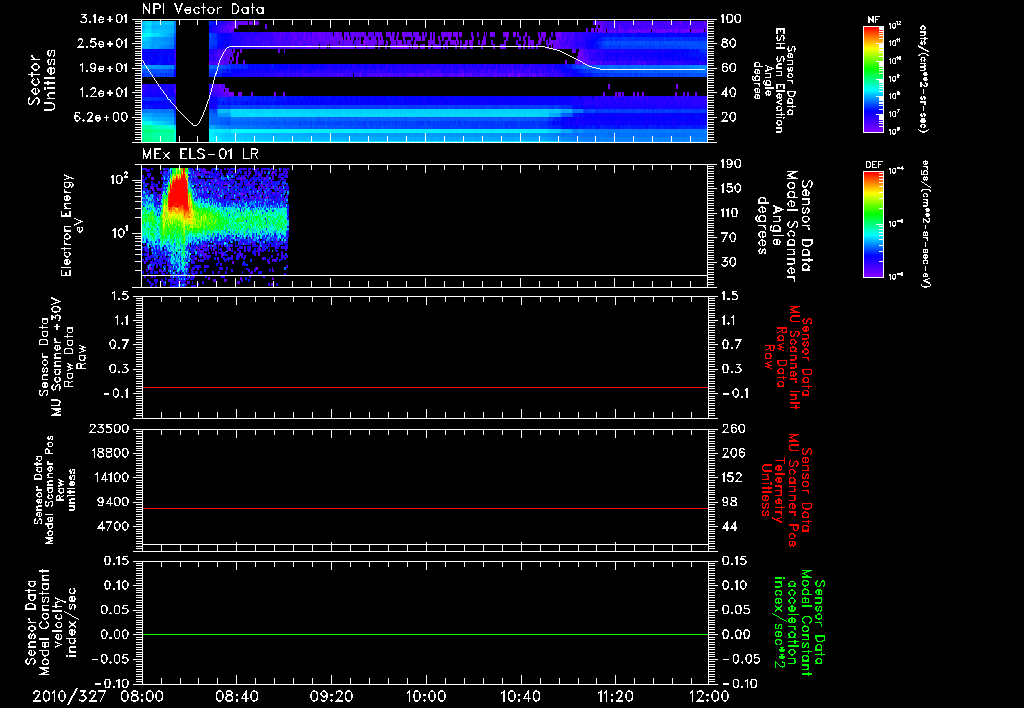Image resolution: width=1024 pixels, height=708 pixels.
Task: Click the Electron Energy eV axis label
Action: pos(73,225)
